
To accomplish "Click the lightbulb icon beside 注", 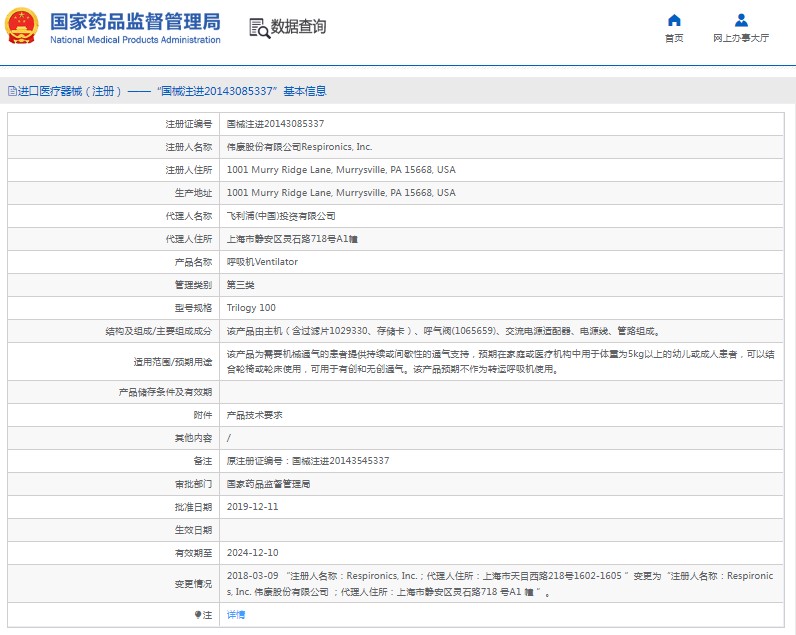I will pyautogui.click(x=198, y=615).
